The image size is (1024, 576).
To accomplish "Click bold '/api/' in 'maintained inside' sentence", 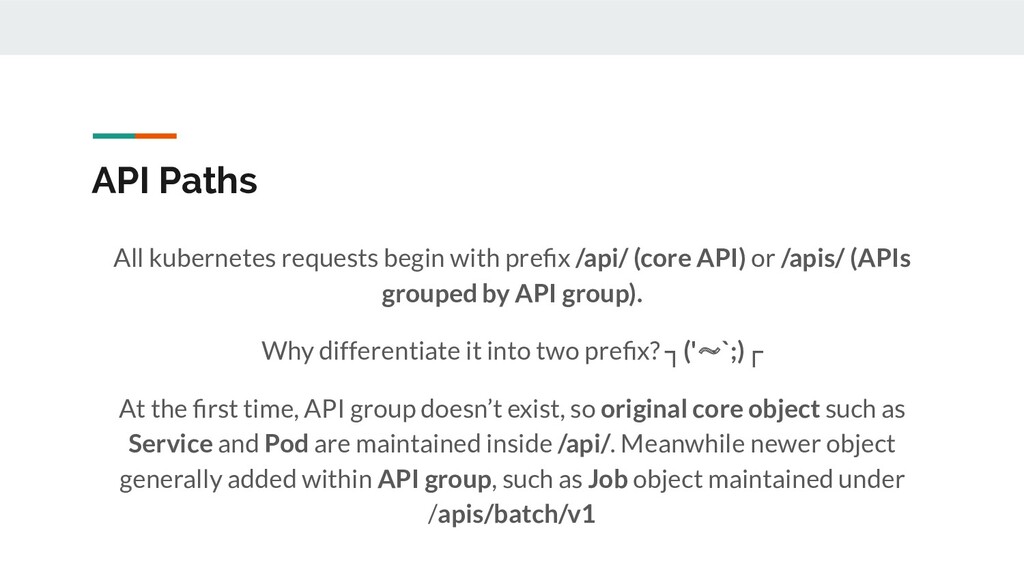I will [584, 444].
